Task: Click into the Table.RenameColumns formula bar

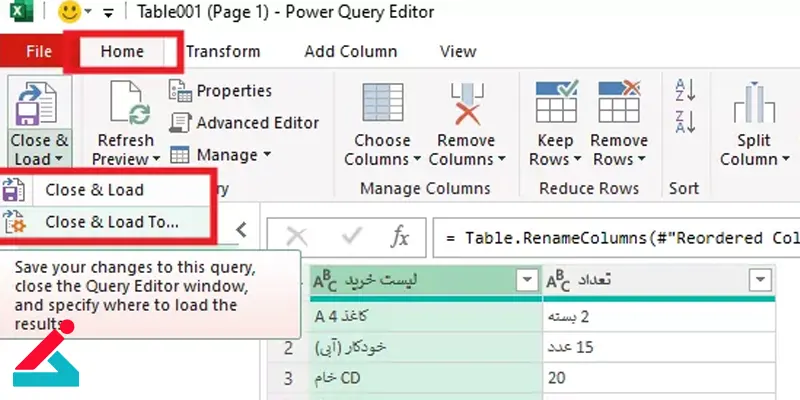Action: pos(616,238)
